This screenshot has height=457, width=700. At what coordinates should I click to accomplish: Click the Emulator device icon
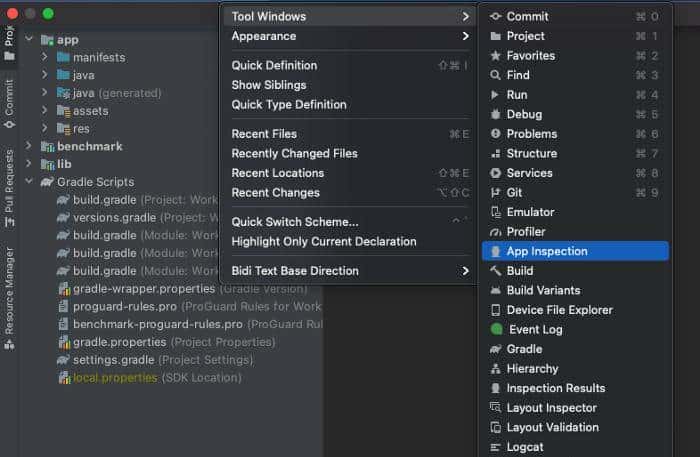pyautogui.click(x=495, y=212)
